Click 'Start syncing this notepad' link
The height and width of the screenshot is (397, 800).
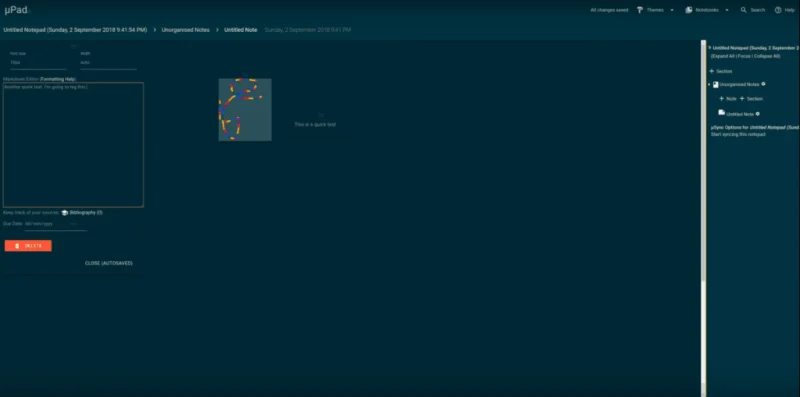tap(738, 134)
